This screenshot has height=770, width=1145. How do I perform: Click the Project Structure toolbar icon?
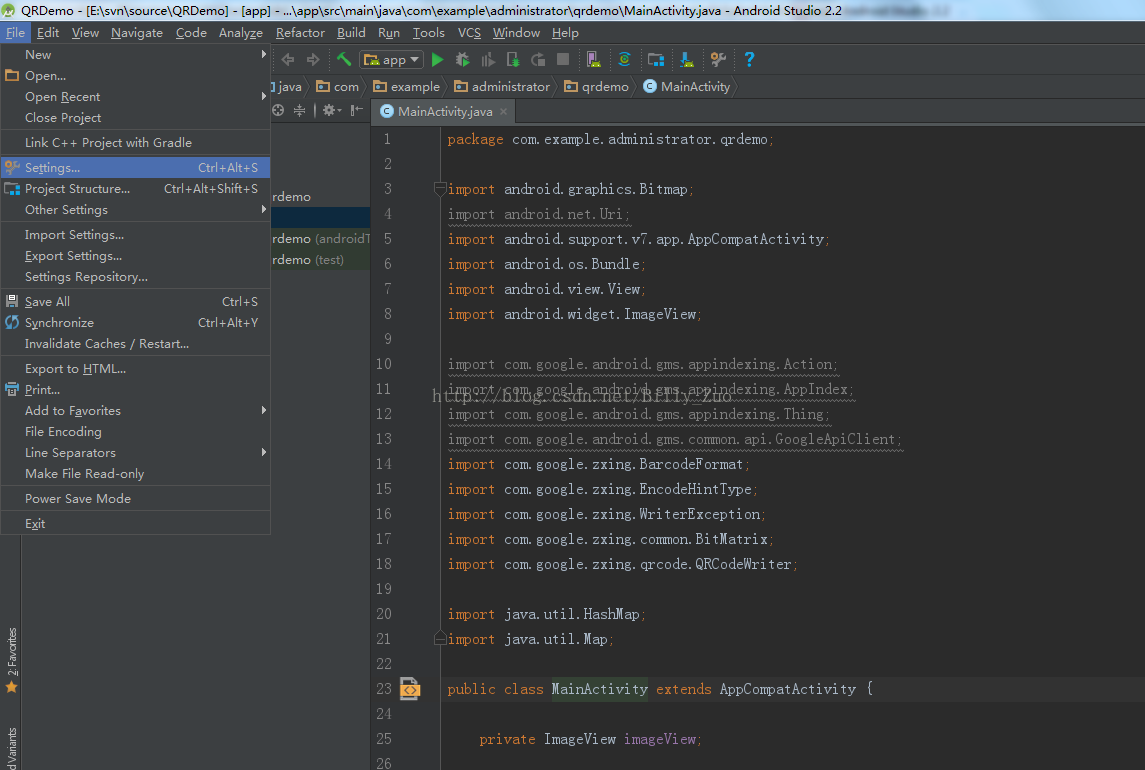pyautogui.click(x=656, y=60)
